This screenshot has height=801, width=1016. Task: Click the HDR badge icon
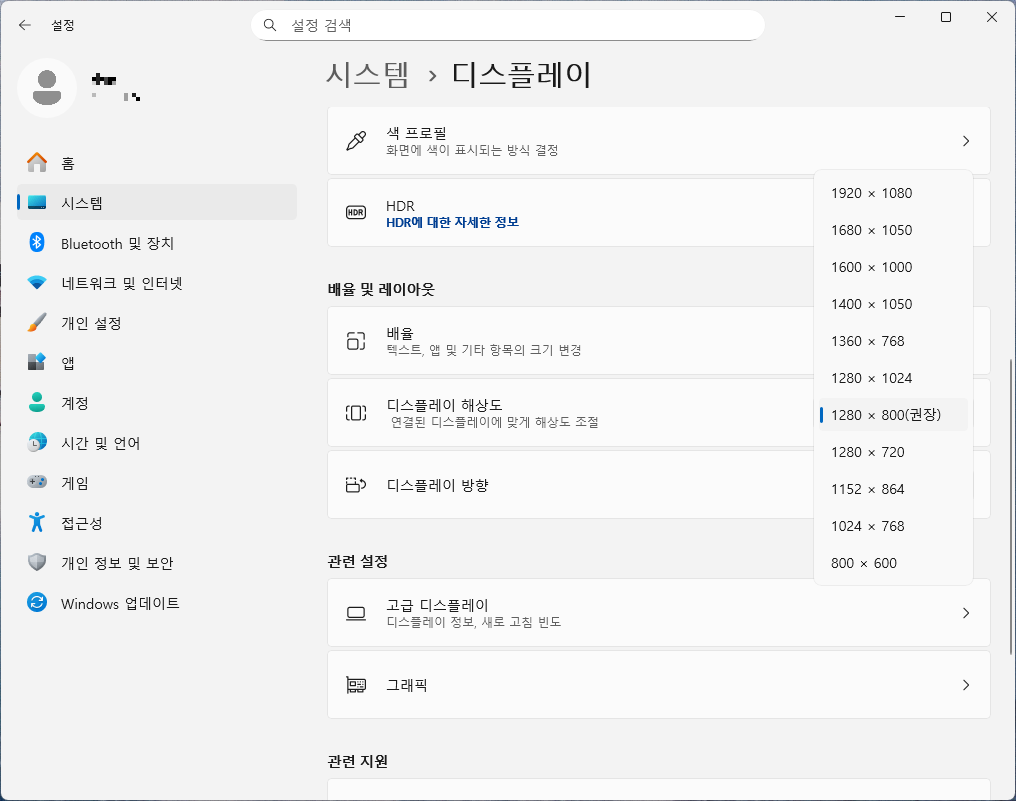click(x=356, y=213)
